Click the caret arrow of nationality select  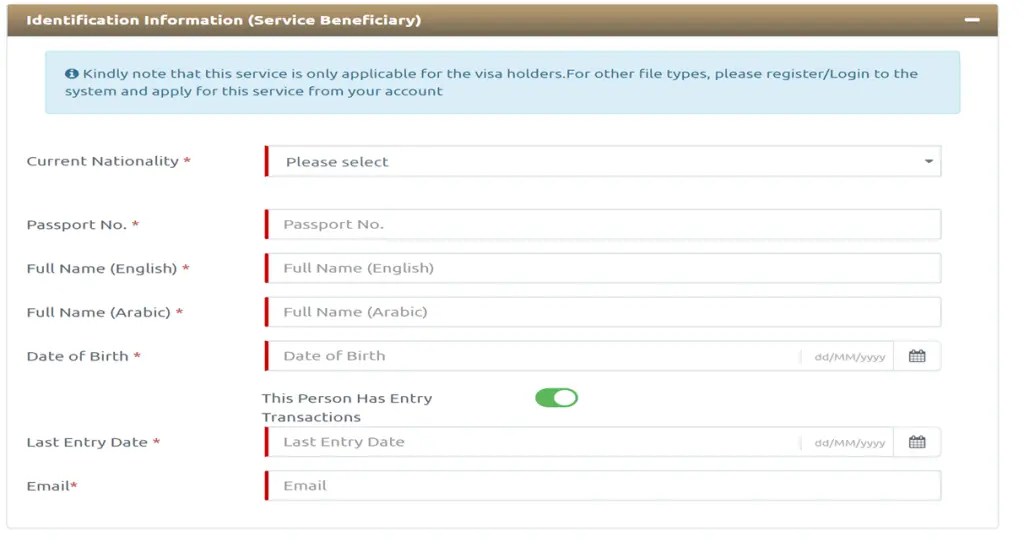tap(928, 161)
